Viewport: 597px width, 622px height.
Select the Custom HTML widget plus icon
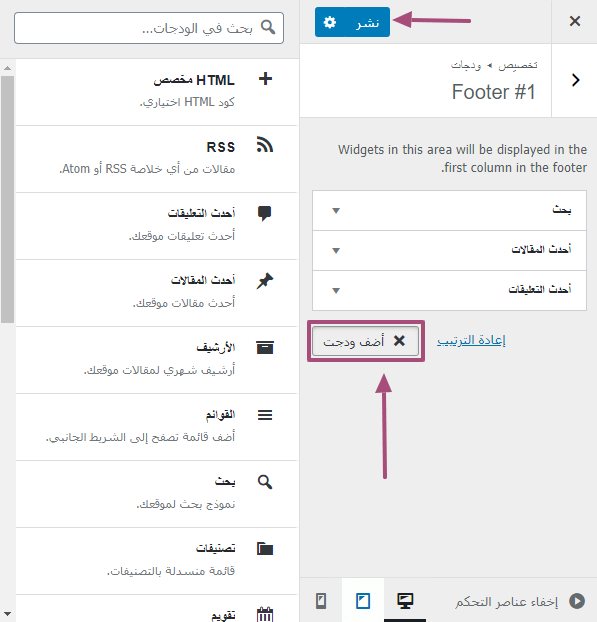coord(265,79)
